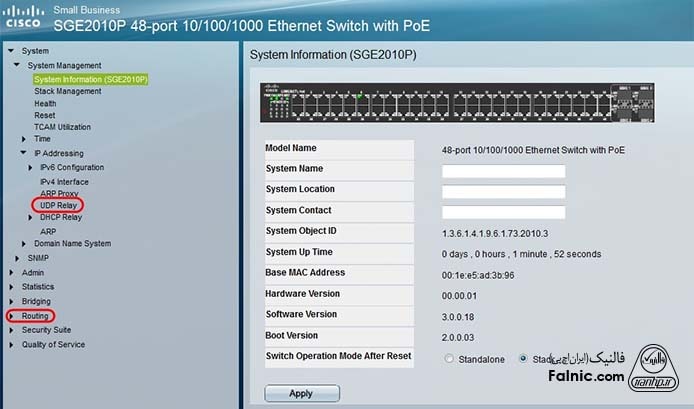This screenshot has width=694, height=409.
Task: Go to TCAM Utilization page
Action: pyautogui.click(x=62, y=127)
